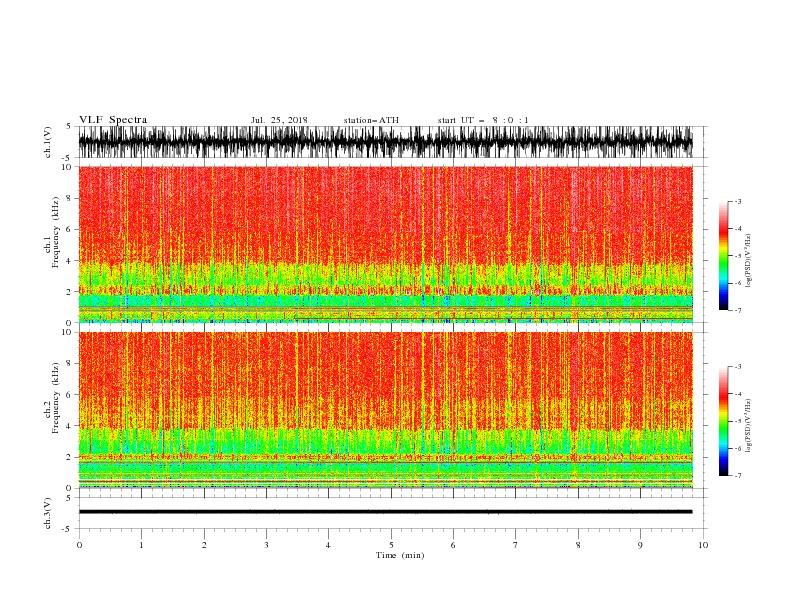Click the "6" kHz tick on ch.2 frequency axis
The height and width of the screenshot is (612, 792).
(70, 394)
